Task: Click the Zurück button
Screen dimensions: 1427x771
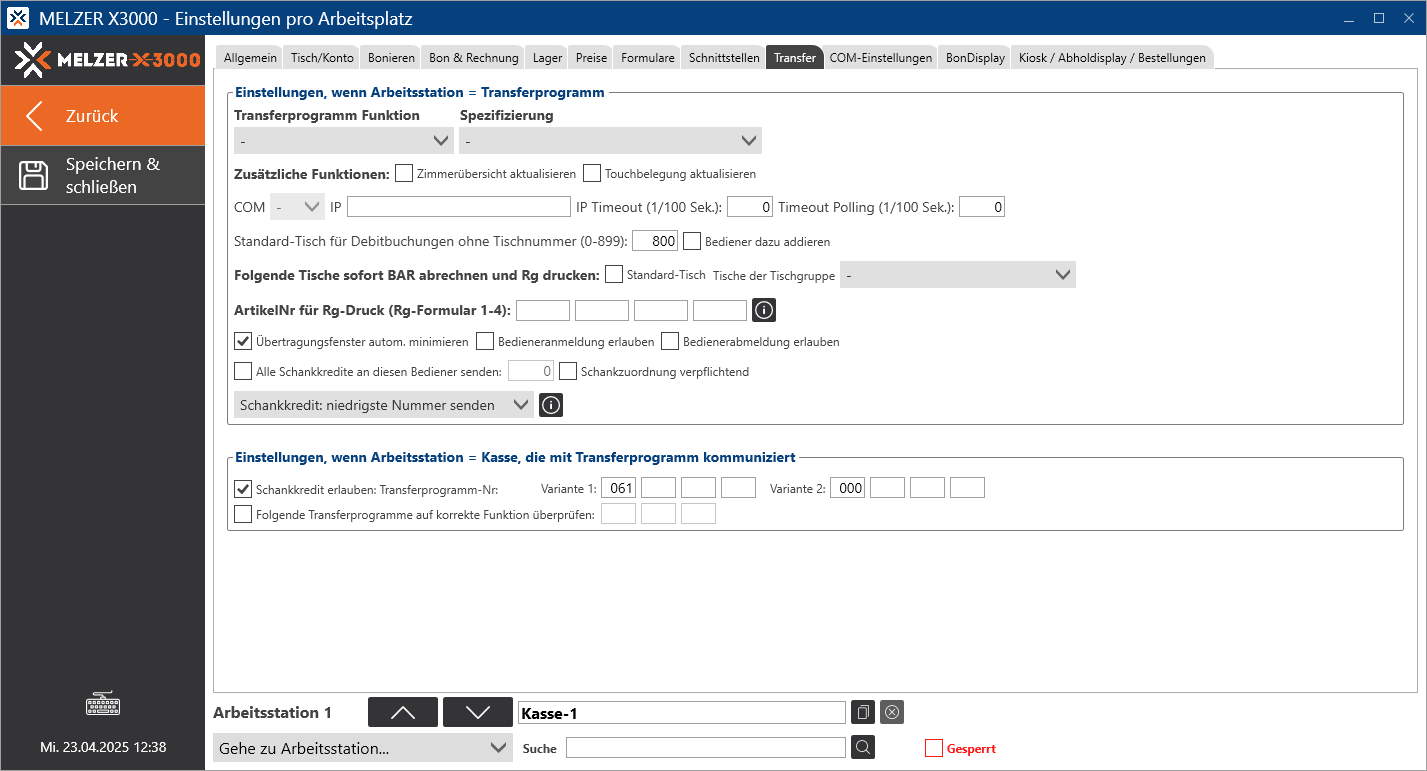Action: [x=103, y=116]
